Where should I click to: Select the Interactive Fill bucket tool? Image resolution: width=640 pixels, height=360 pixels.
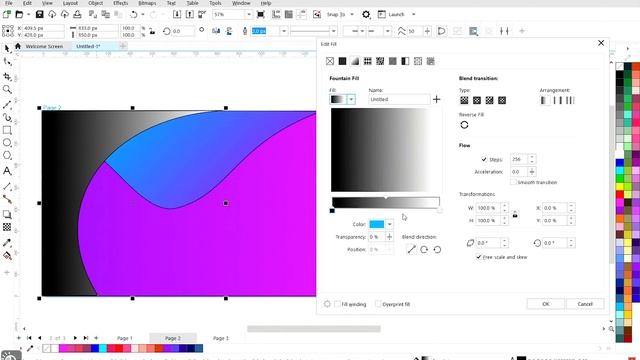click(7, 256)
